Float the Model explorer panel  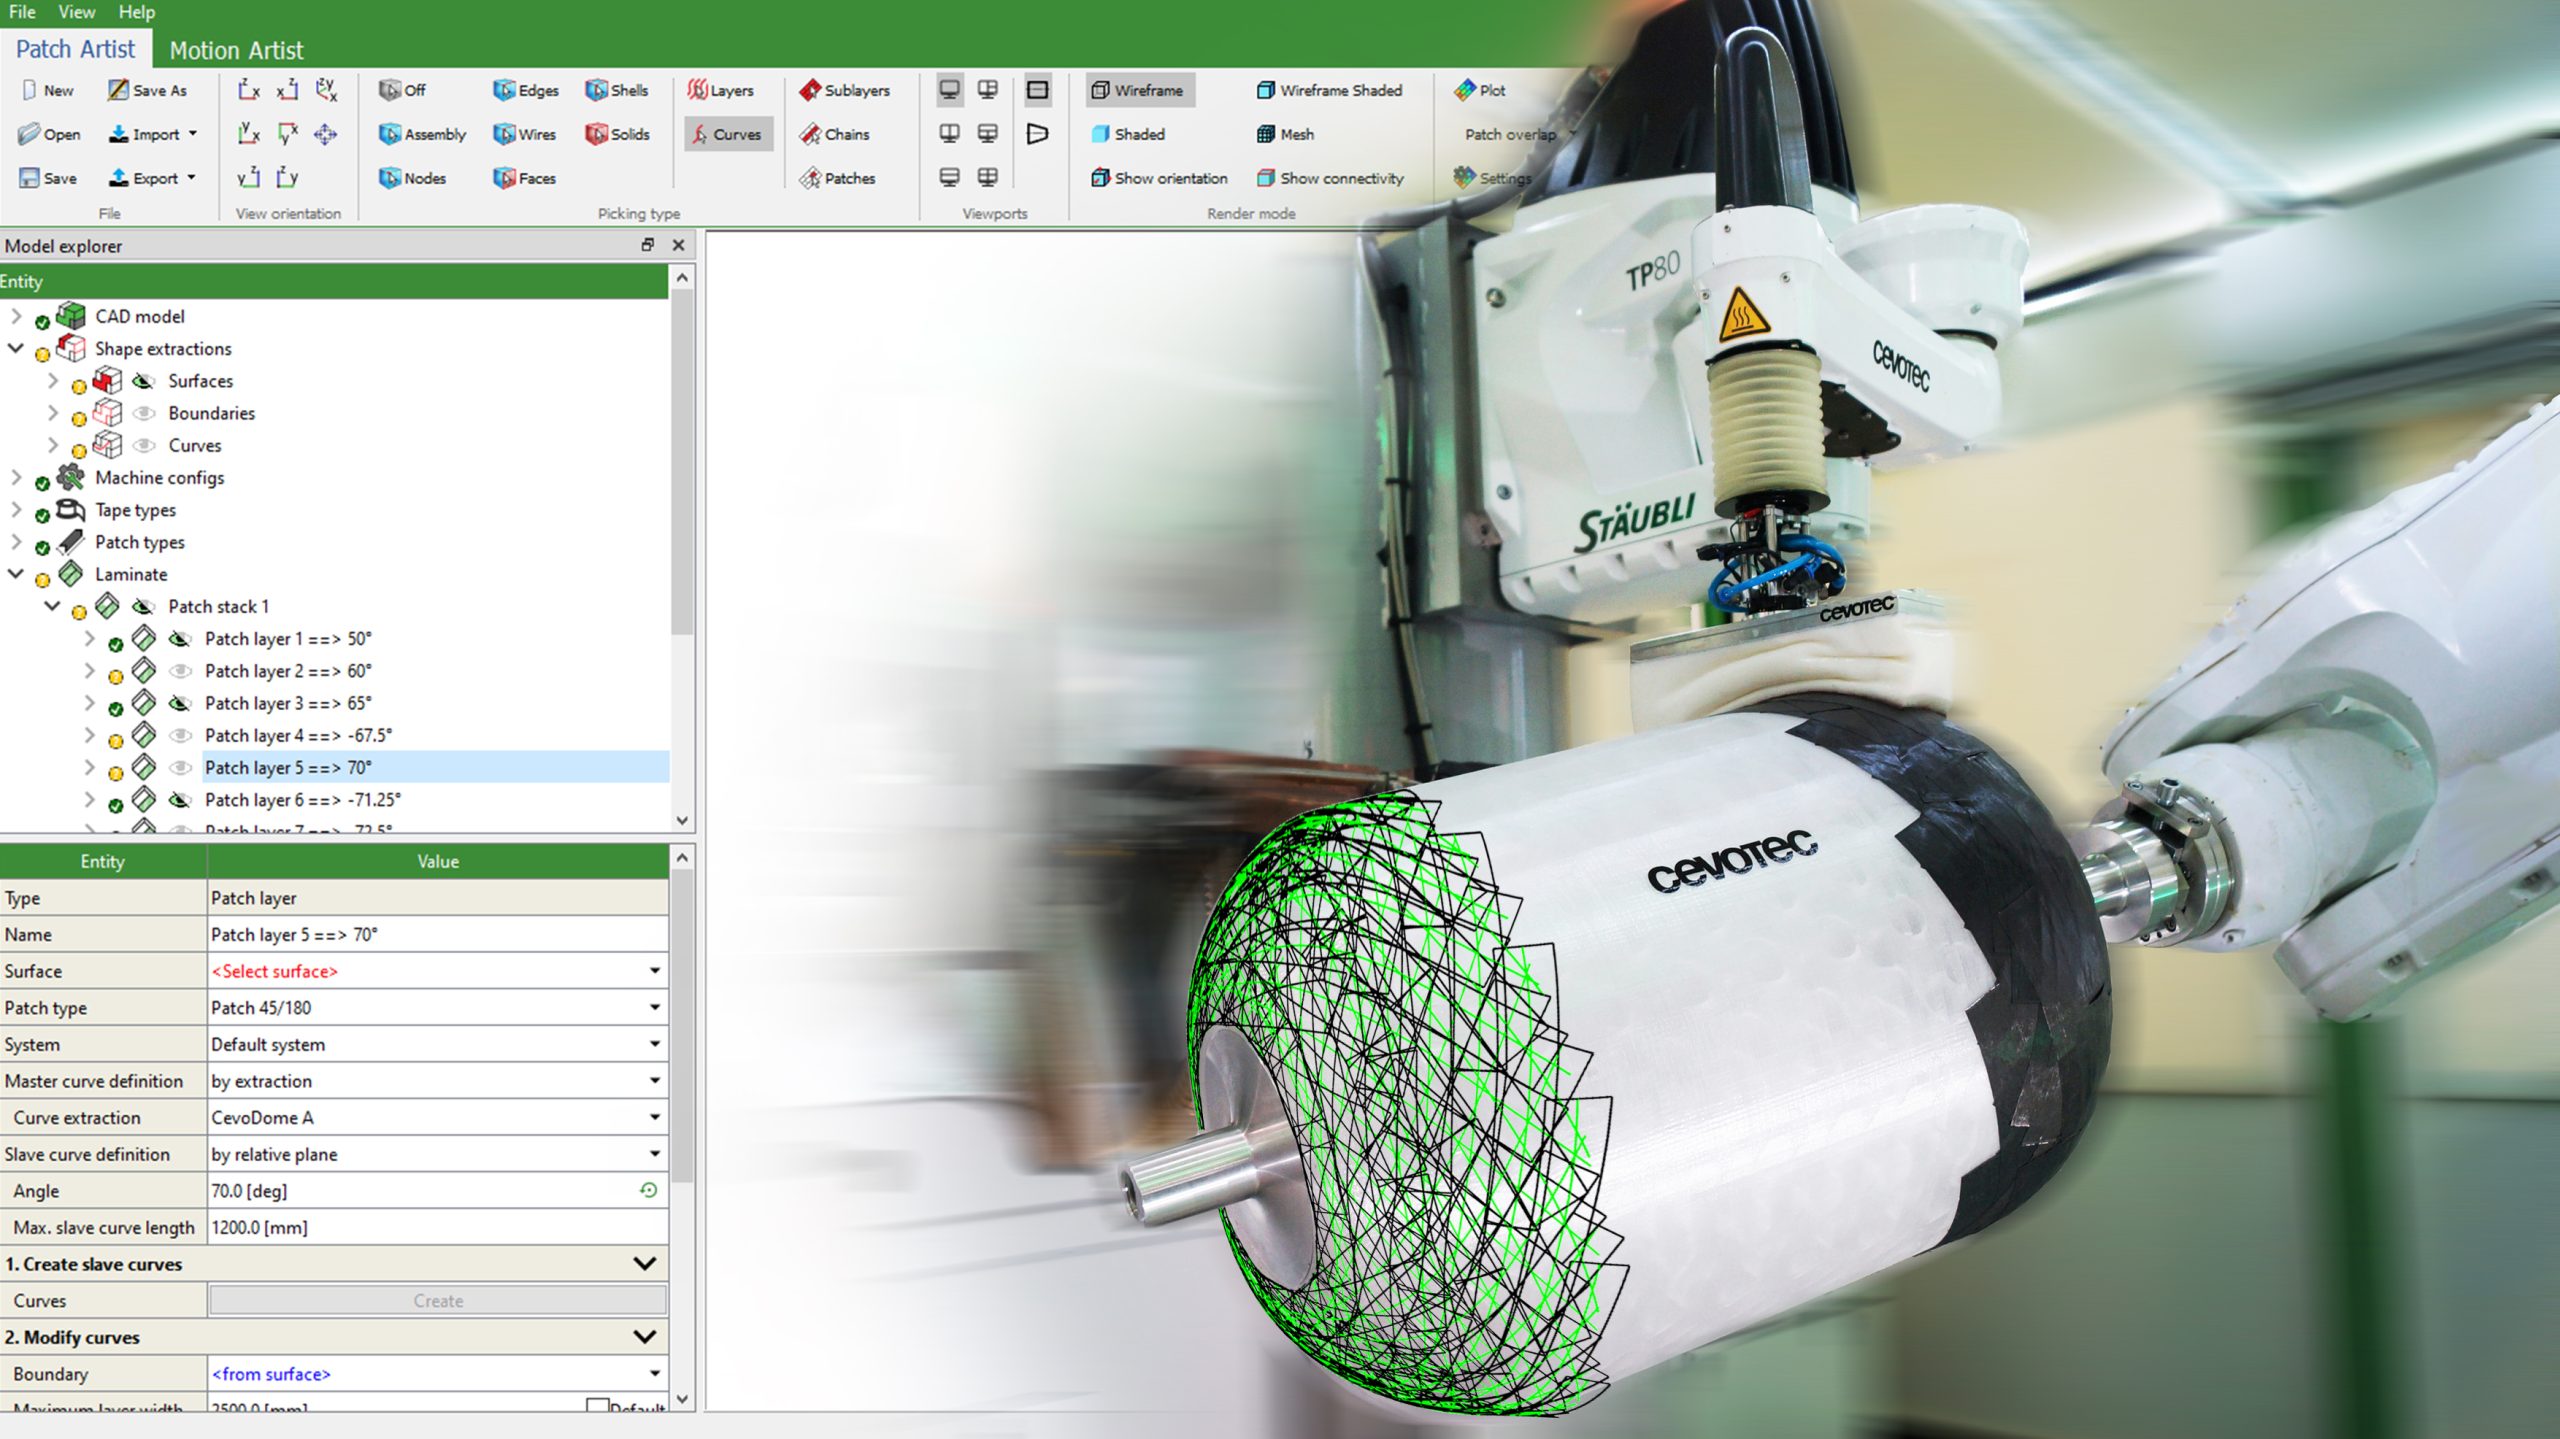647,245
